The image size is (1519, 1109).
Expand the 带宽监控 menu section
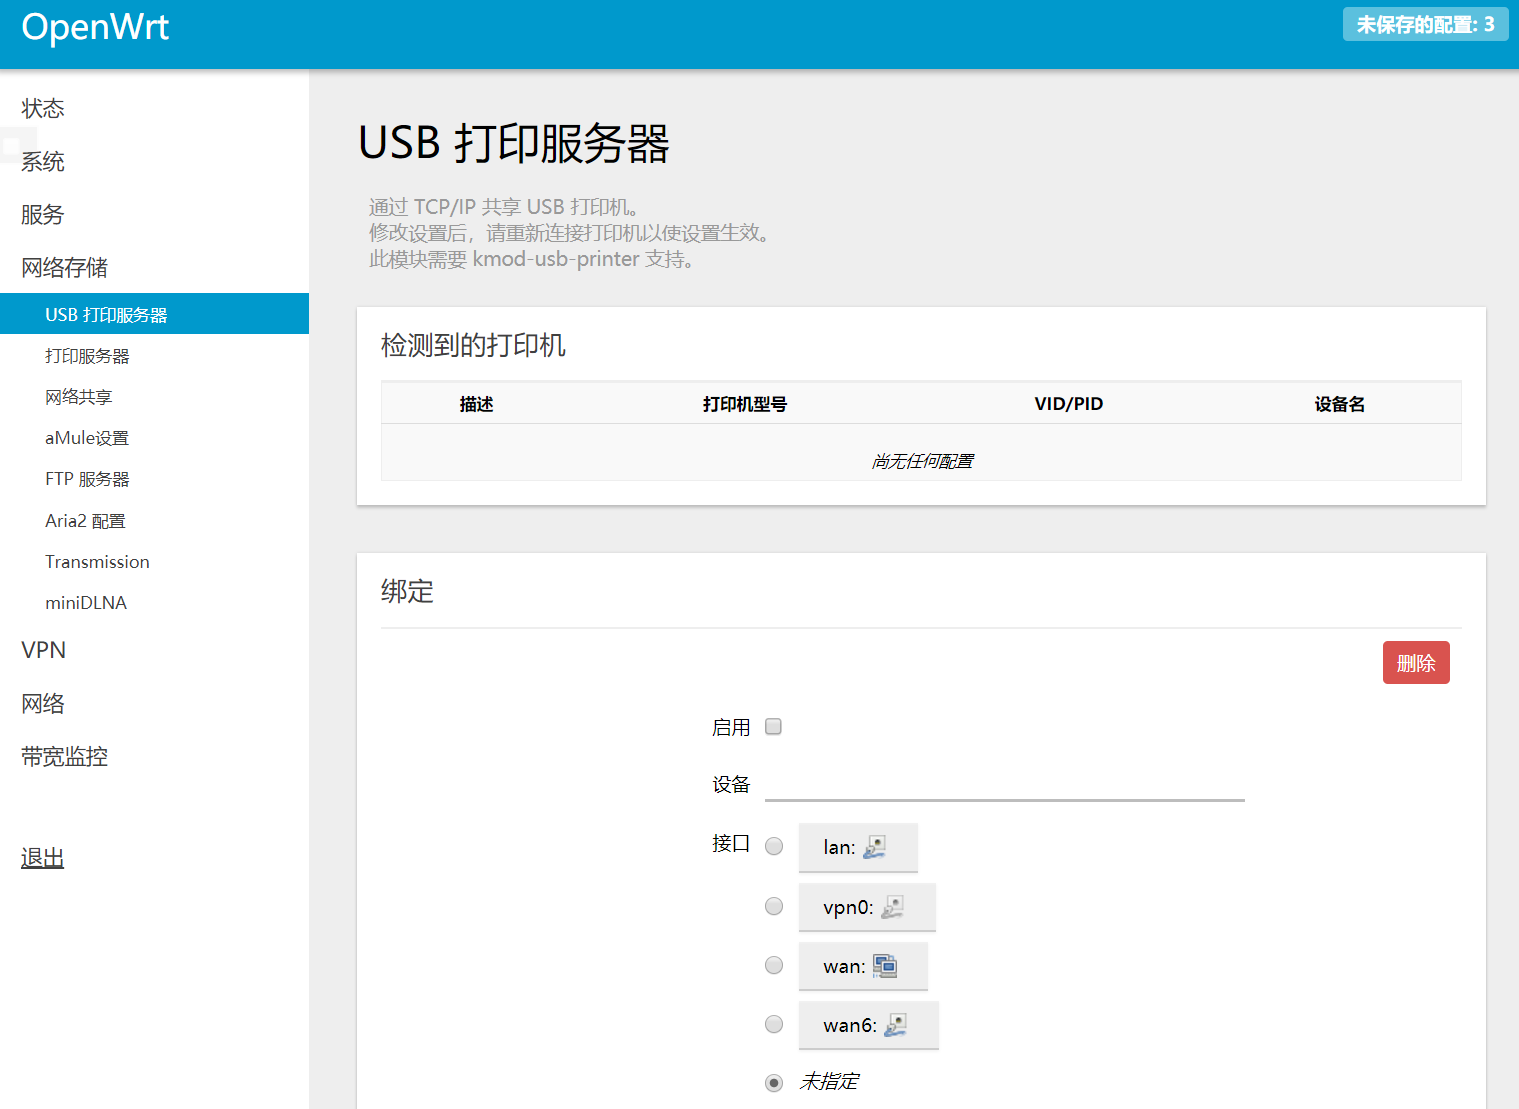click(65, 756)
